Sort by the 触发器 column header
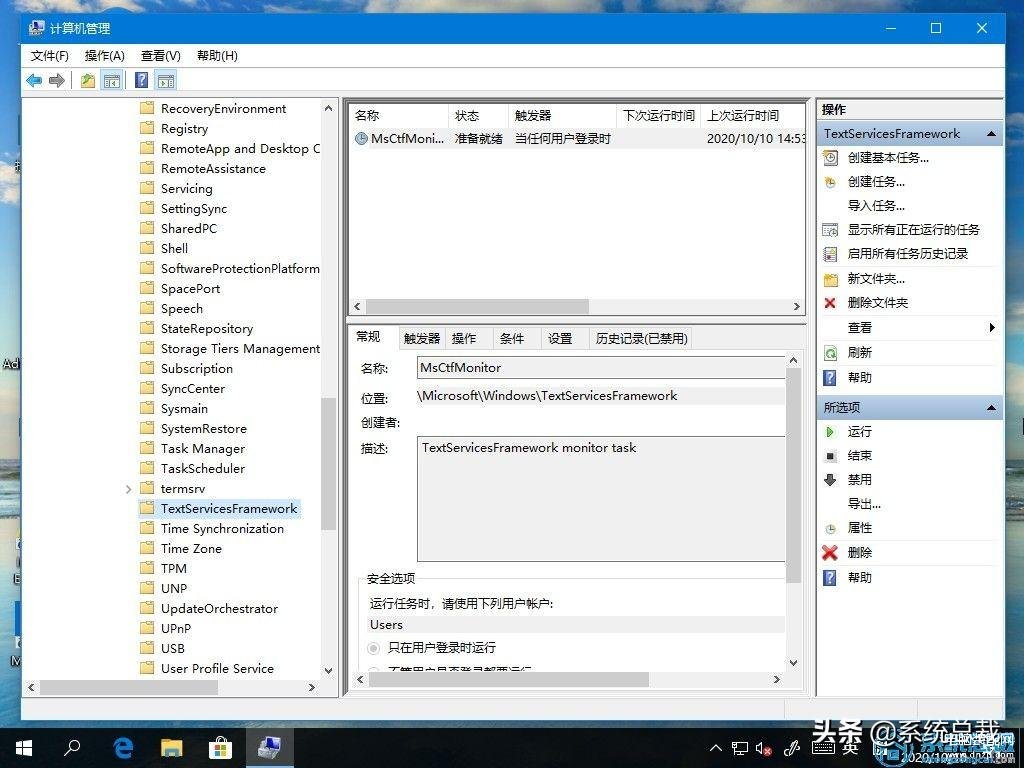Image resolution: width=1024 pixels, height=768 pixels. pyautogui.click(x=562, y=116)
